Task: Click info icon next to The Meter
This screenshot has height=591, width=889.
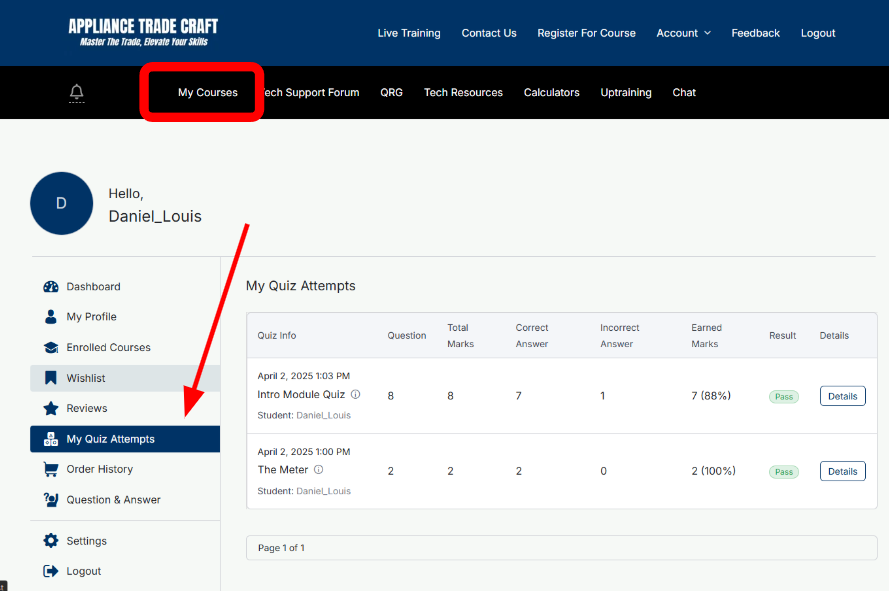Action: 319,470
